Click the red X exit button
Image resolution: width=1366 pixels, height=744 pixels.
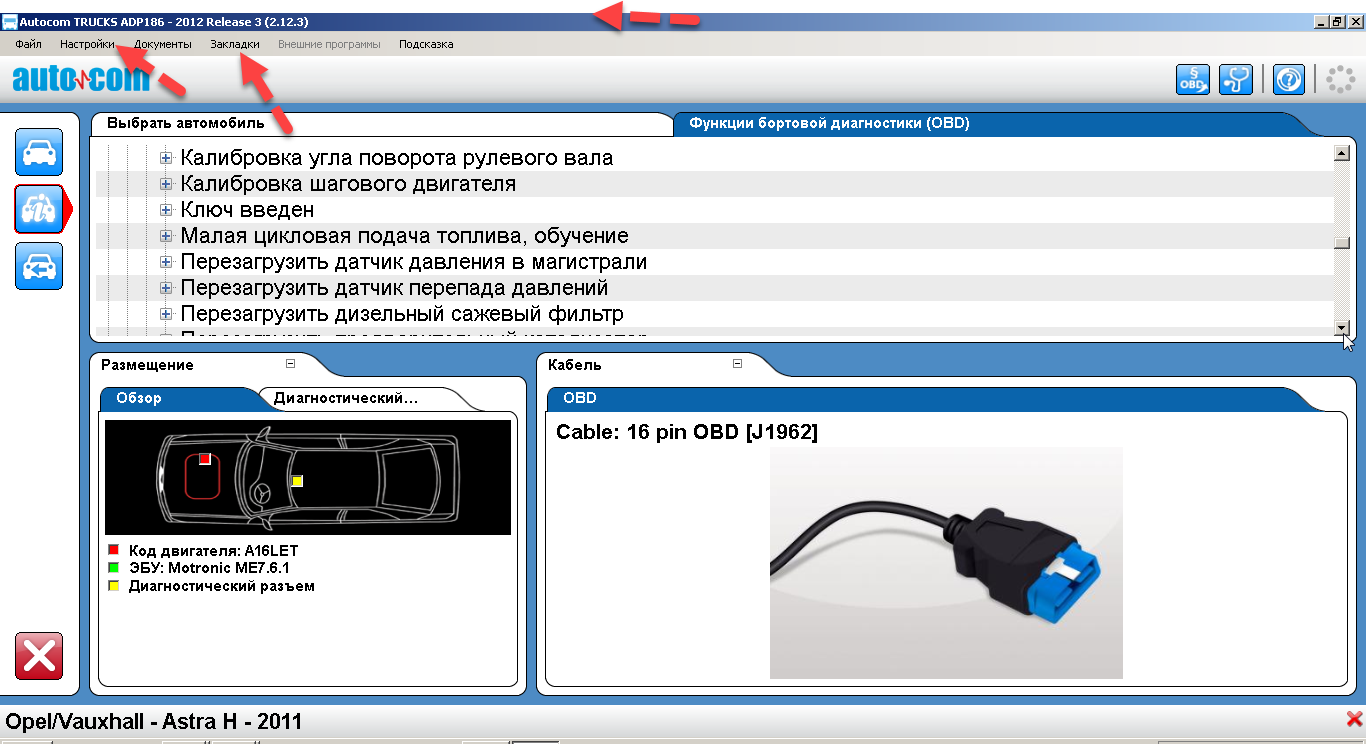[39, 656]
